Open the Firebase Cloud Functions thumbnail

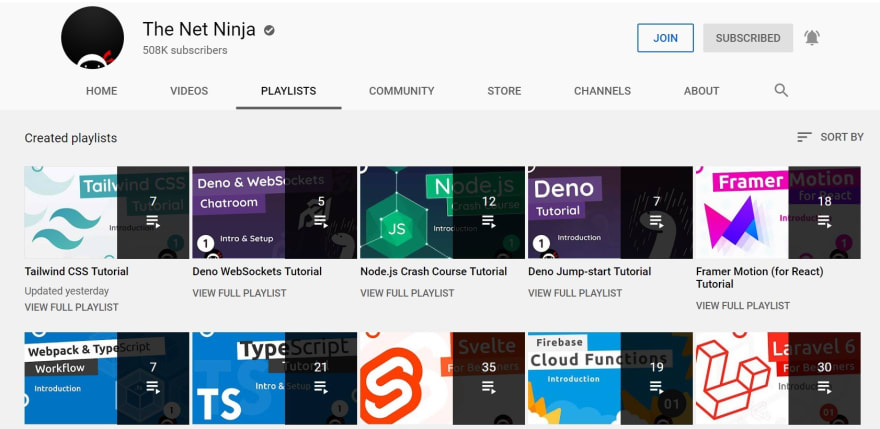click(610, 378)
